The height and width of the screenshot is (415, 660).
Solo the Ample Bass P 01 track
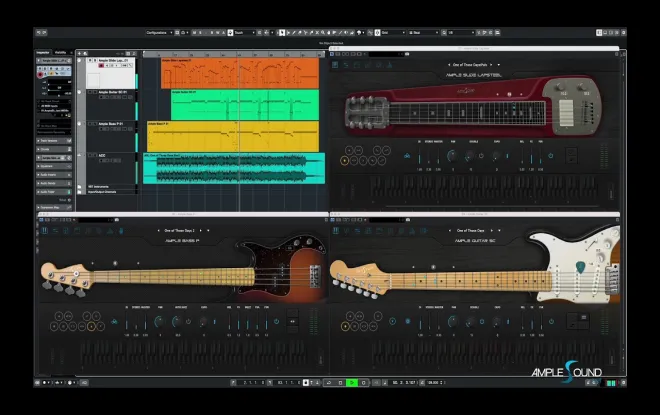pyautogui.click(x=95, y=124)
